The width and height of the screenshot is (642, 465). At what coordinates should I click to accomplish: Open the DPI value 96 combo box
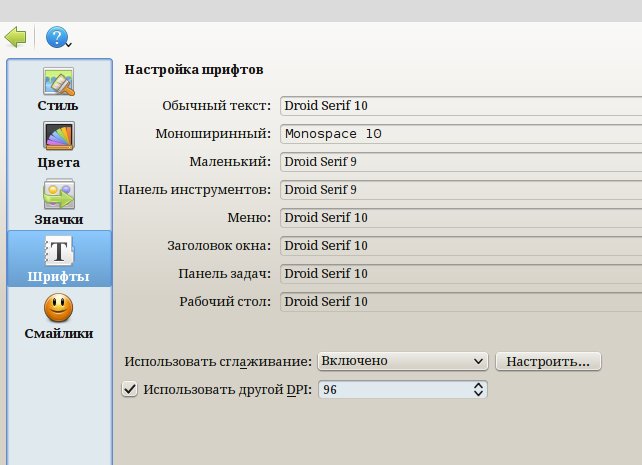tap(403, 390)
